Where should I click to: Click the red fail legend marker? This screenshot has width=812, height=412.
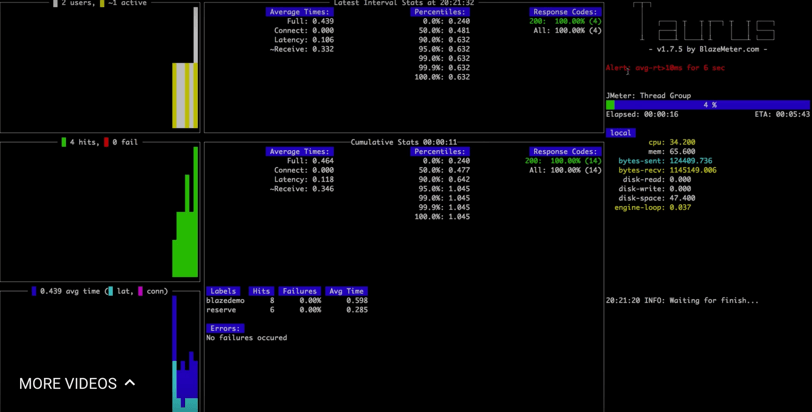pos(106,143)
